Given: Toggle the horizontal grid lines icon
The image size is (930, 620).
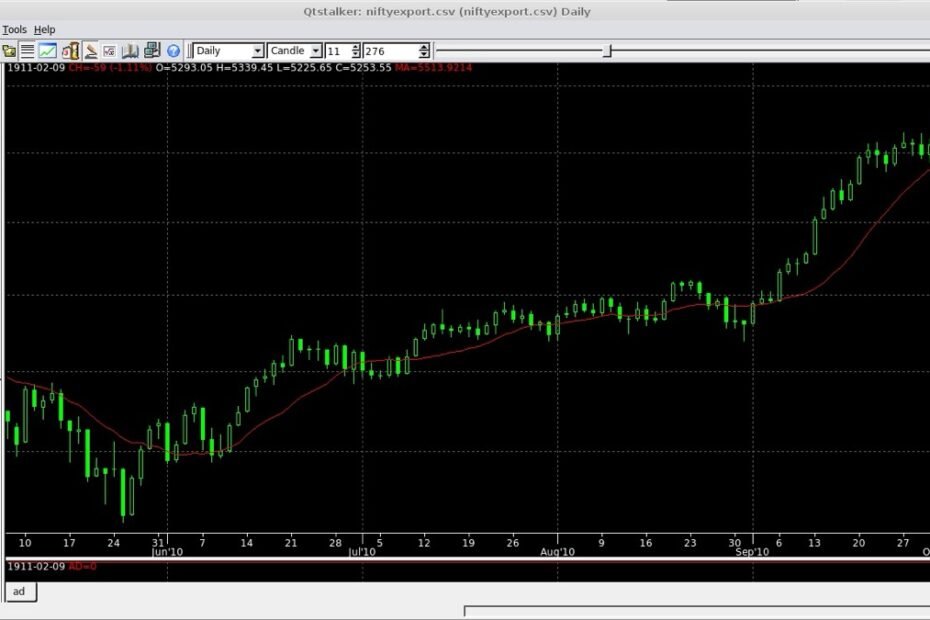Looking at the screenshot, I should click(x=27, y=51).
